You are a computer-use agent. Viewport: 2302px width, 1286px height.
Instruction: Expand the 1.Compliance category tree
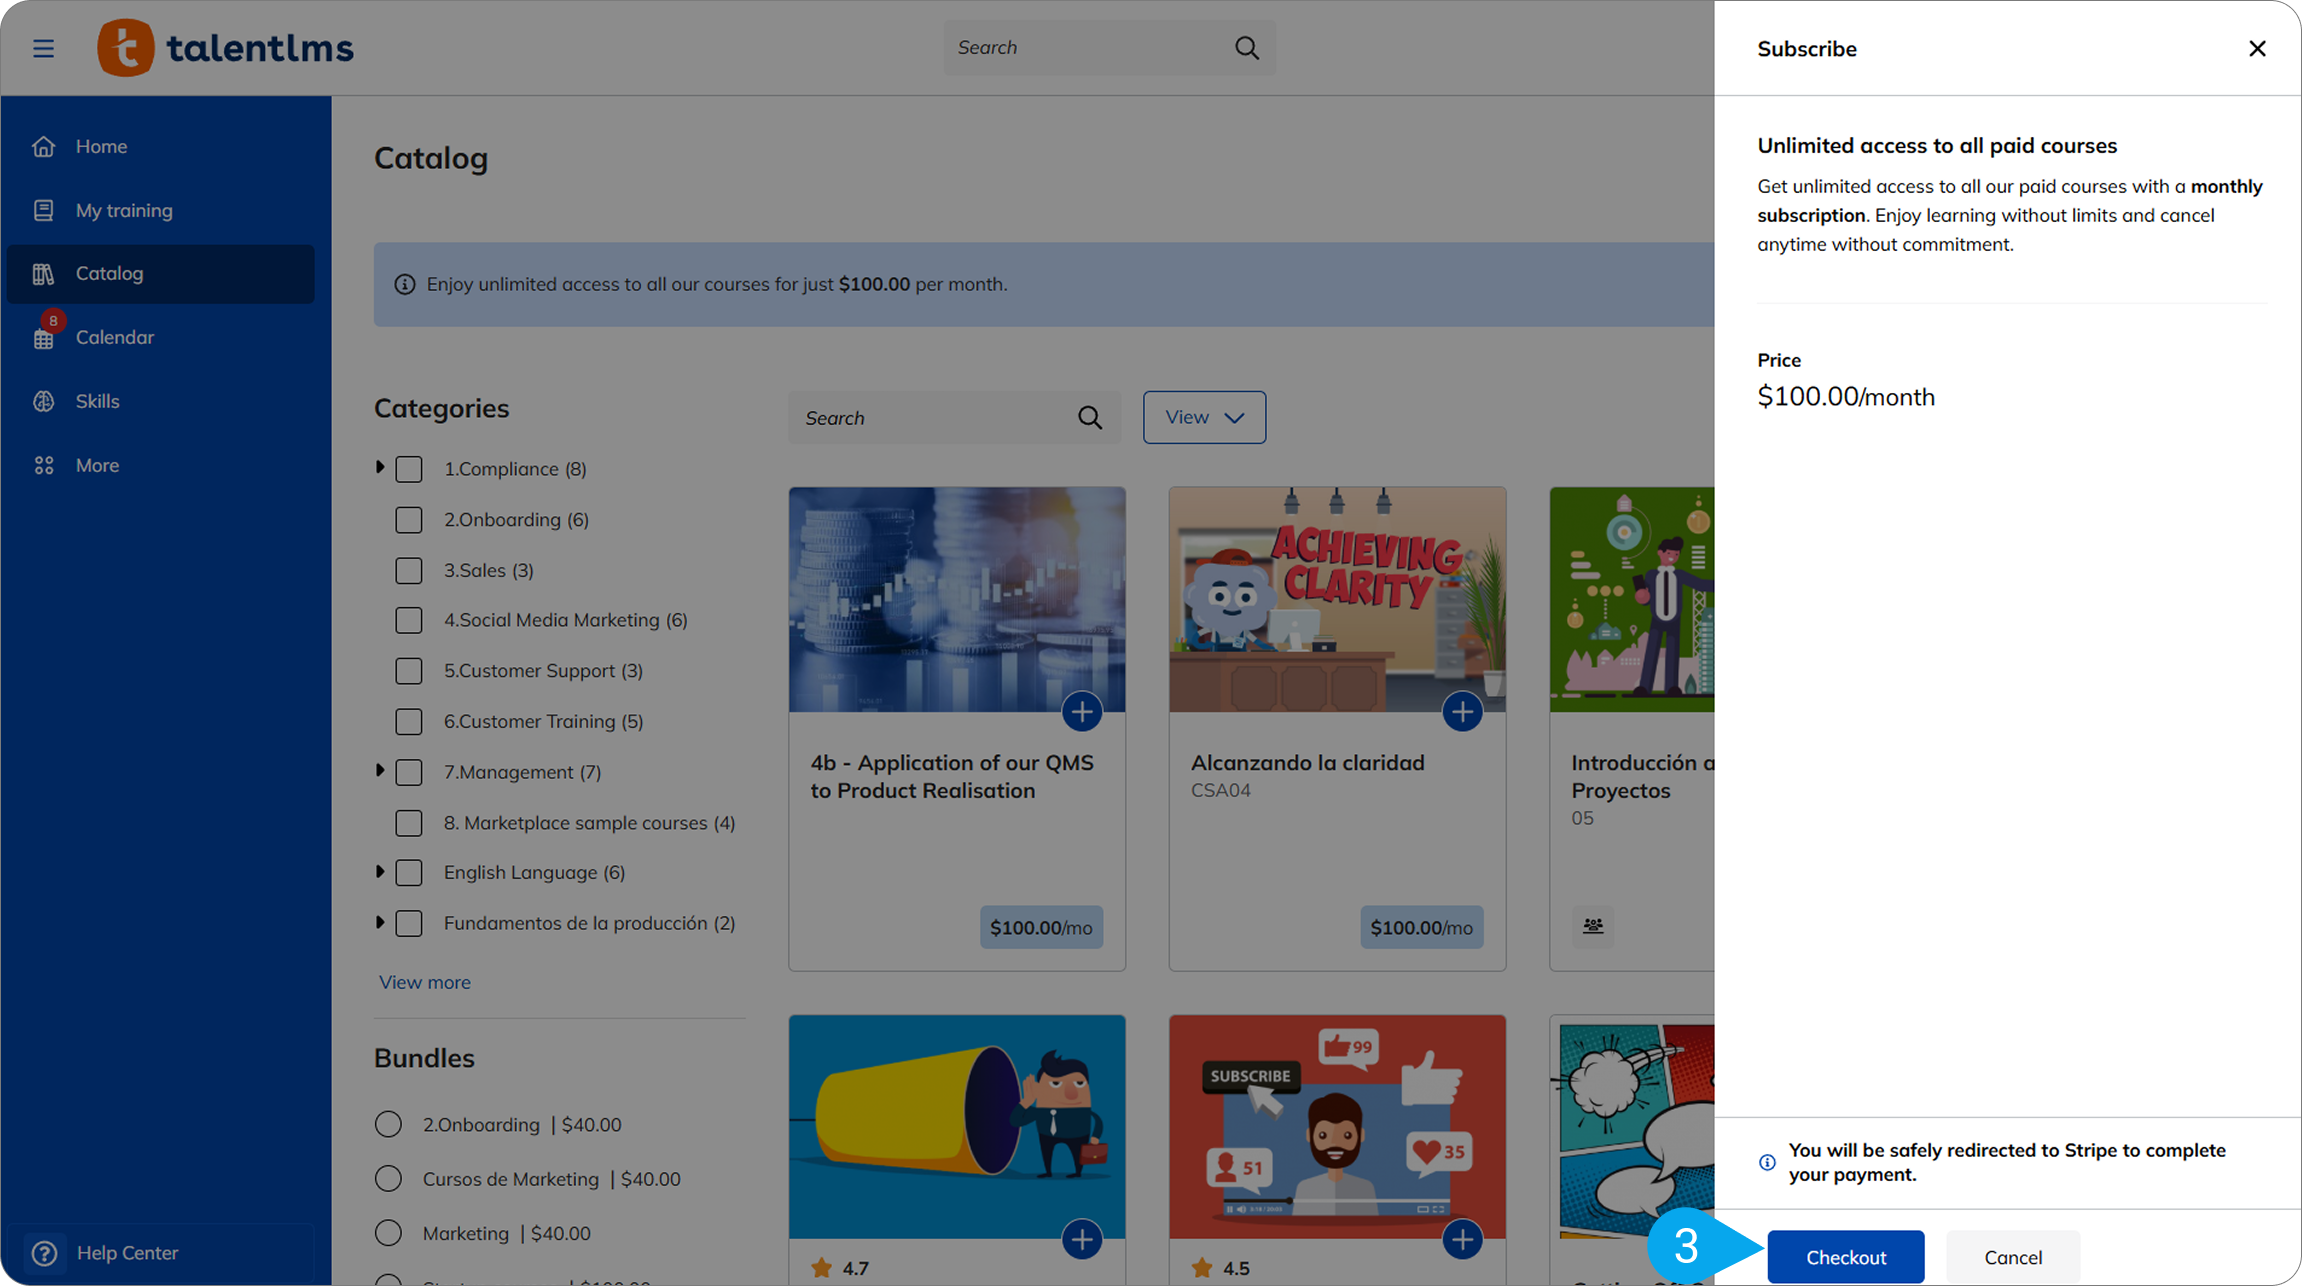[x=380, y=468]
